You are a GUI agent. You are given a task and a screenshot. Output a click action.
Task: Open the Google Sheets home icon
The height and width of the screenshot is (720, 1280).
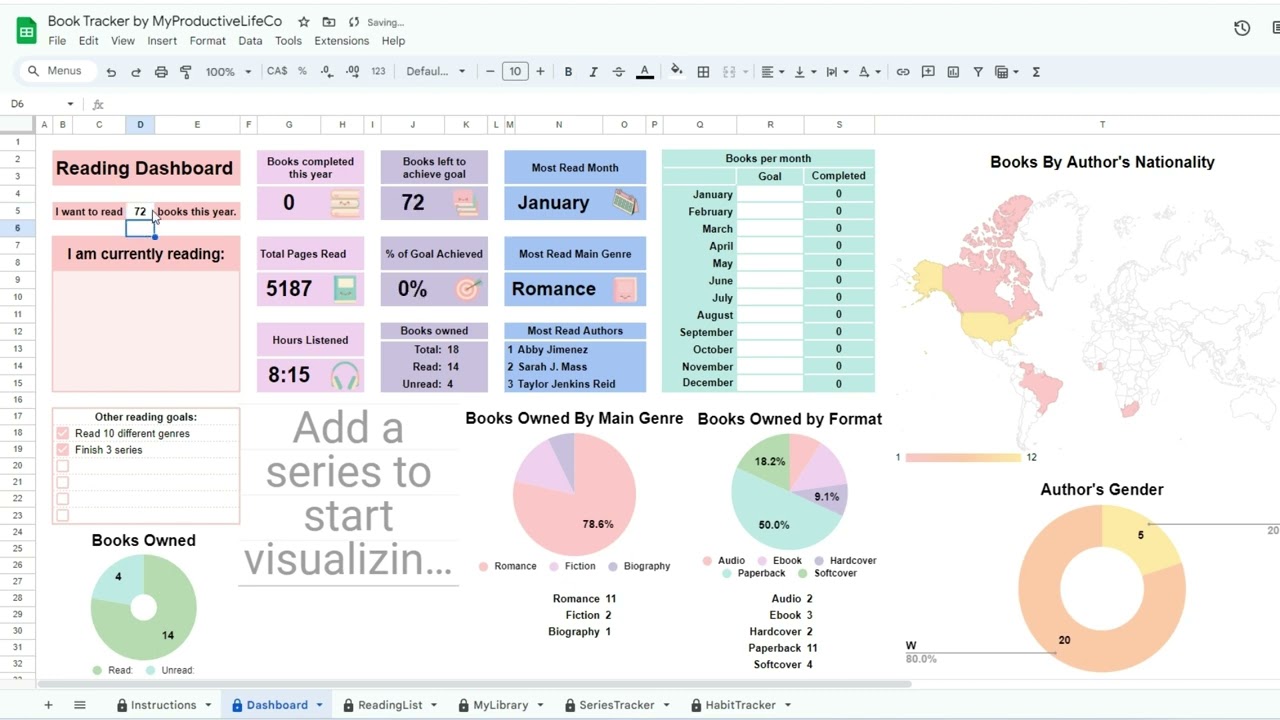tap(26, 31)
